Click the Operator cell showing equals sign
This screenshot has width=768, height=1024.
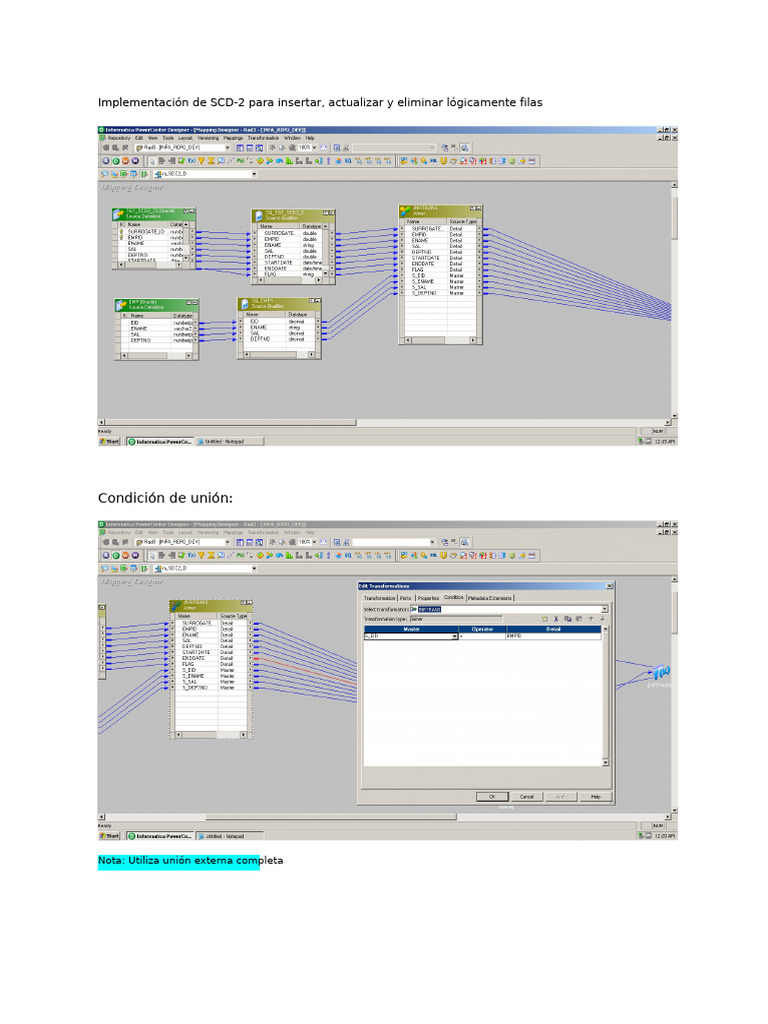[482, 635]
